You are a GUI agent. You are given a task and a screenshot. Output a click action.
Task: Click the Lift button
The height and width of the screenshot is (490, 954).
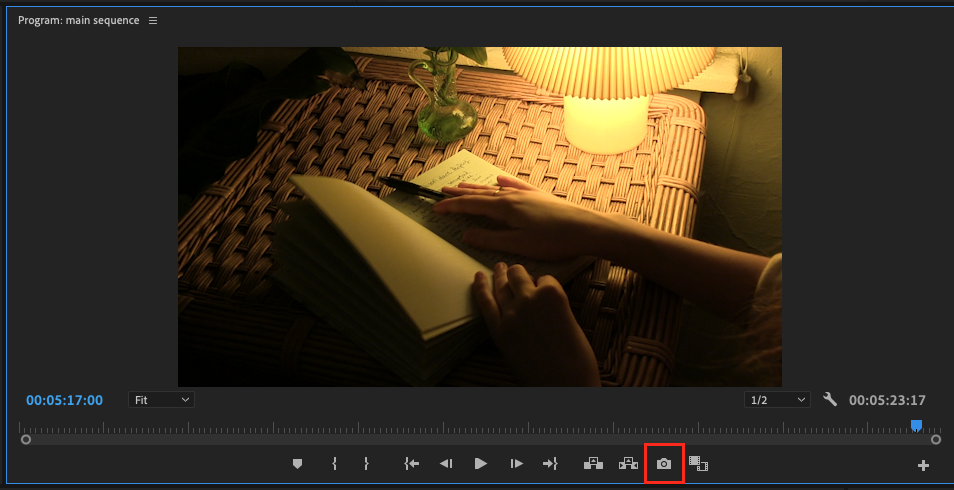pyautogui.click(x=593, y=464)
